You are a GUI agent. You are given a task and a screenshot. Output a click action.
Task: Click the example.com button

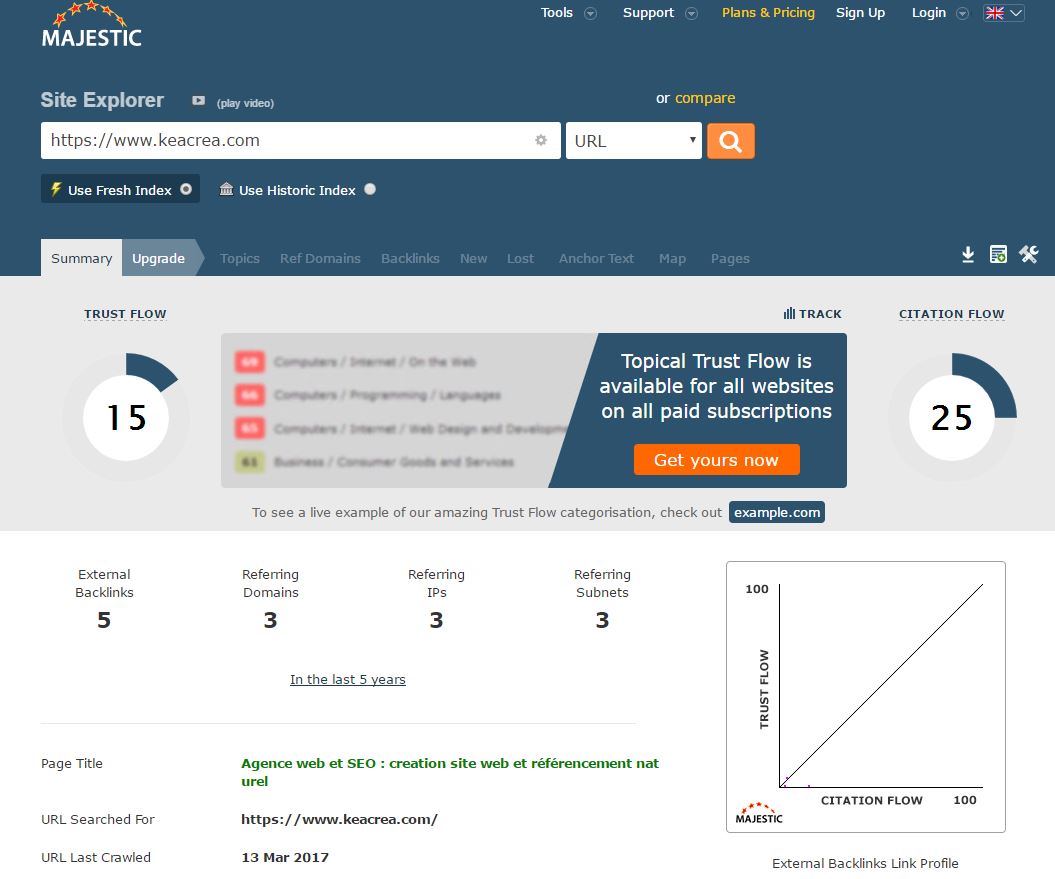(x=776, y=512)
